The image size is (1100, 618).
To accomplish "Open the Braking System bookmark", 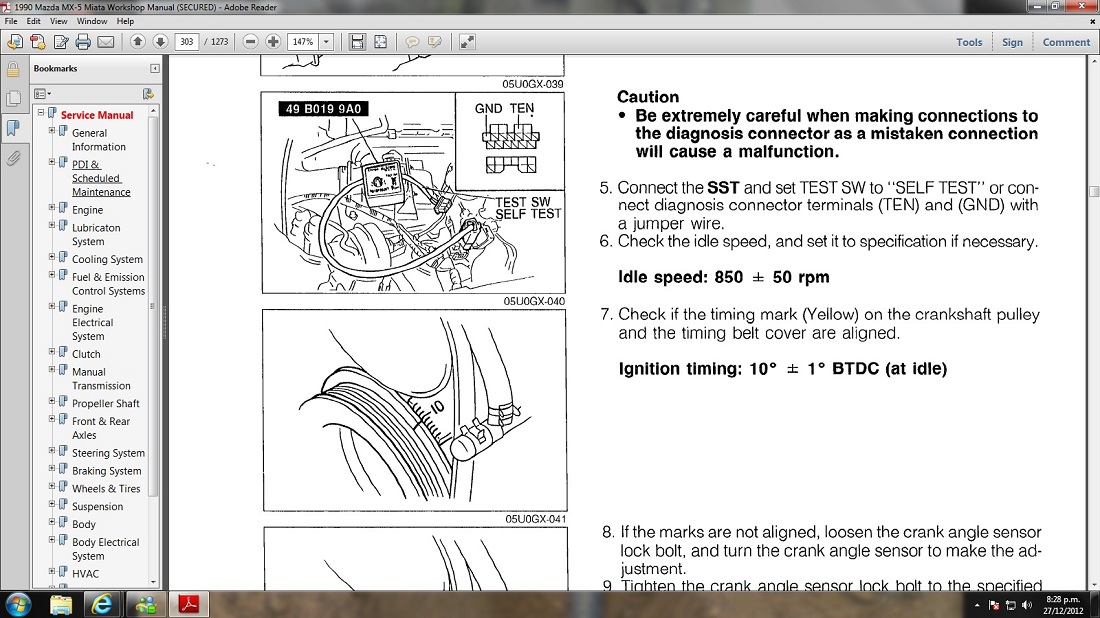I will pyautogui.click(x=106, y=471).
